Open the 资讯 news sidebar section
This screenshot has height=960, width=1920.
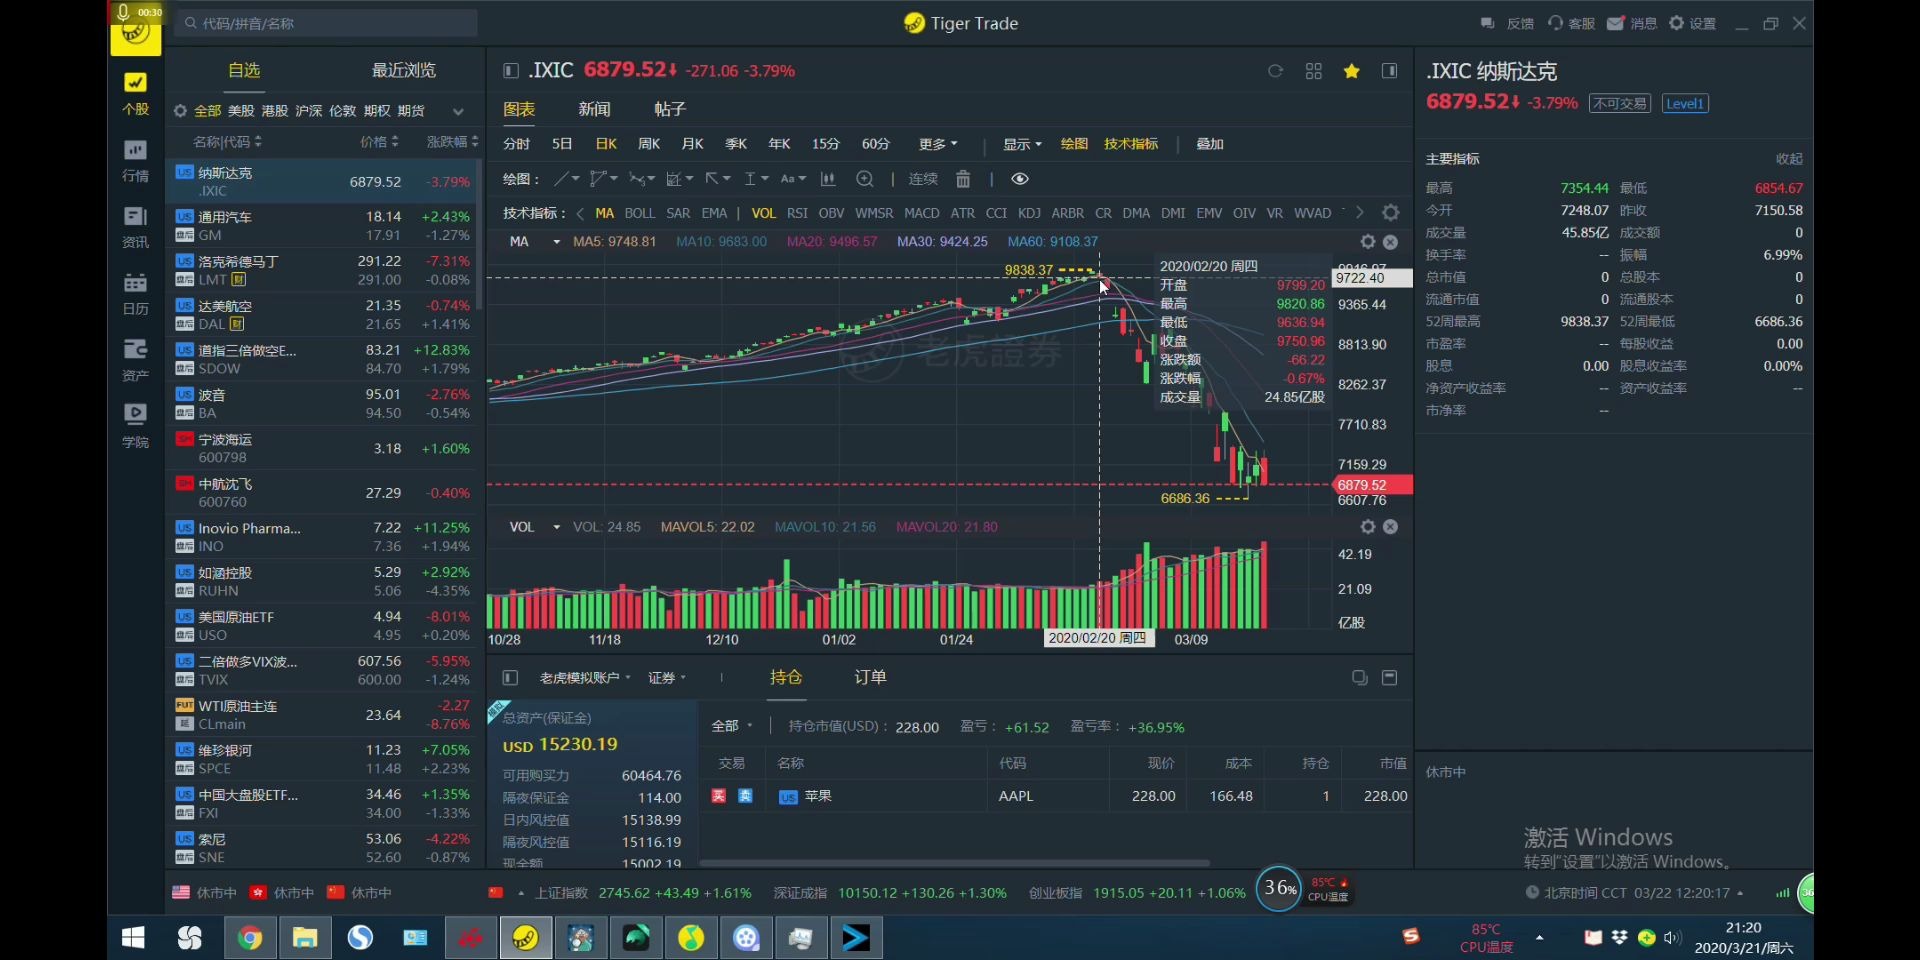point(135,227)
